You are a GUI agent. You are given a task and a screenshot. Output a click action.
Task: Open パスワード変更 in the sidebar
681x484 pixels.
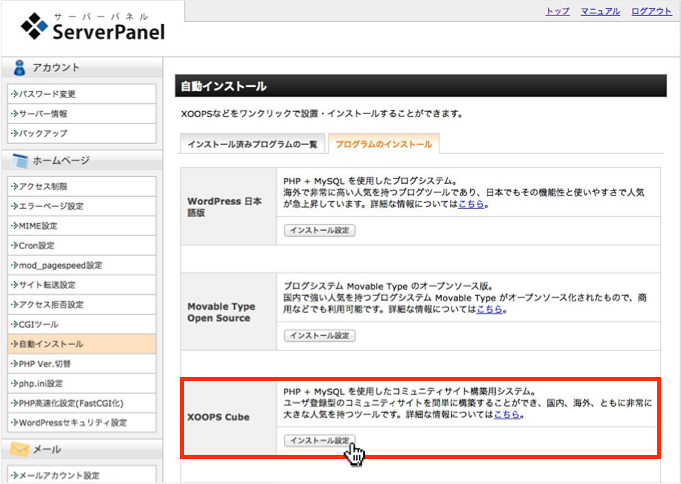82,94
